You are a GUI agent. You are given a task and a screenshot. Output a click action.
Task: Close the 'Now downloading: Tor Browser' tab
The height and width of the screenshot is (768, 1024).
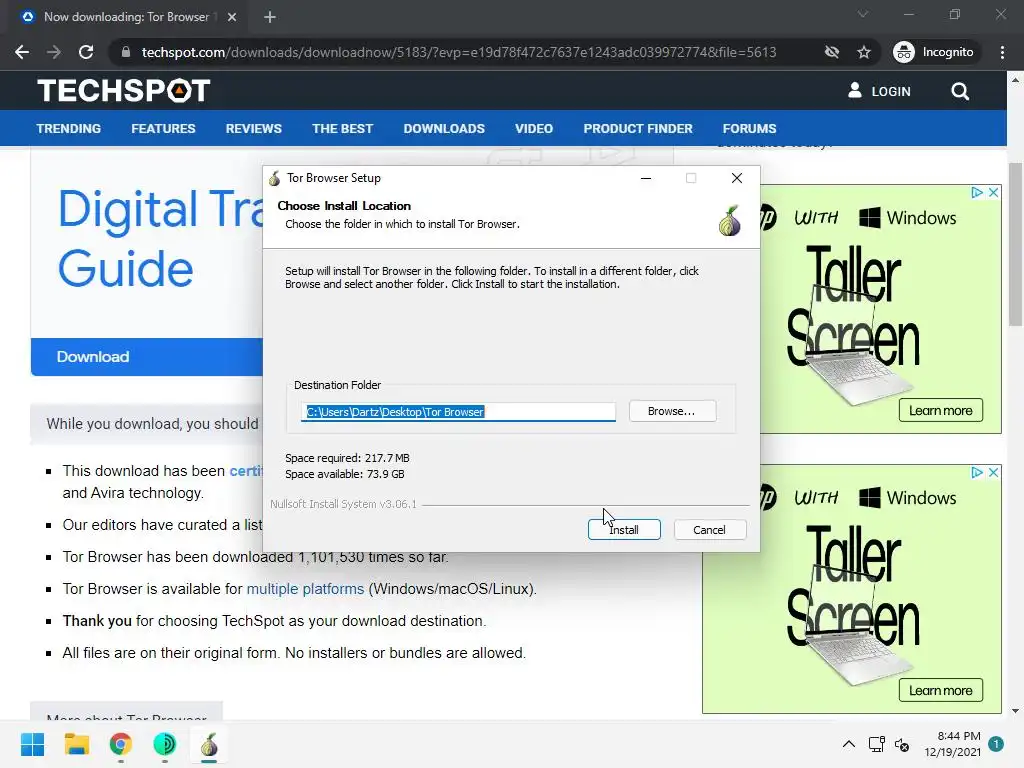[x=232, y=17]
